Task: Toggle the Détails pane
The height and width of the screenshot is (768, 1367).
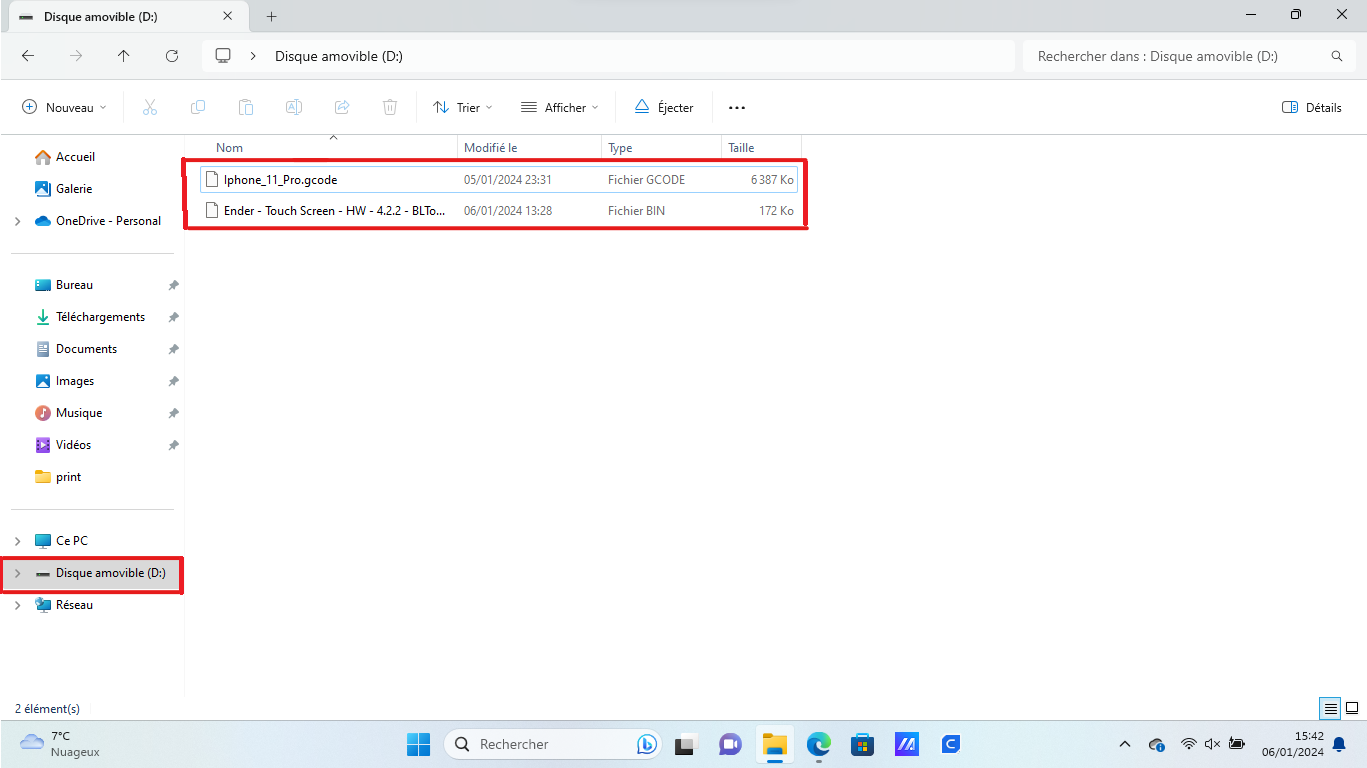Action: coord(1312,107)
